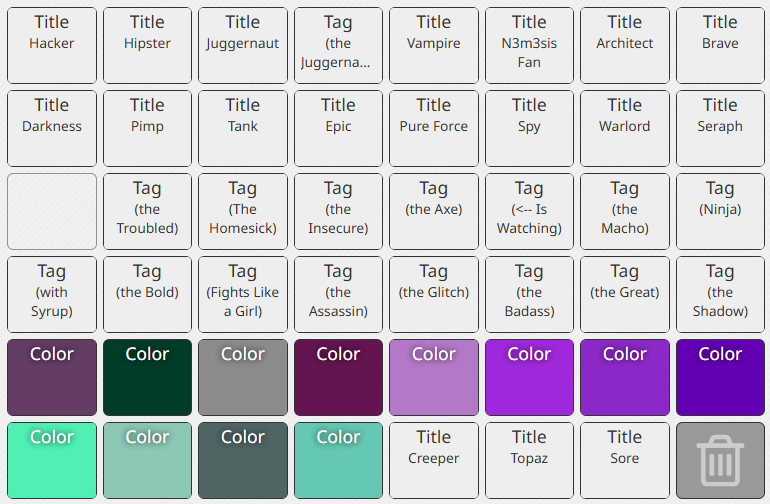Viewport: 770px width, 504px height.
Task: Select the light lavender color swatch
Action: click(x=434, y=378)
